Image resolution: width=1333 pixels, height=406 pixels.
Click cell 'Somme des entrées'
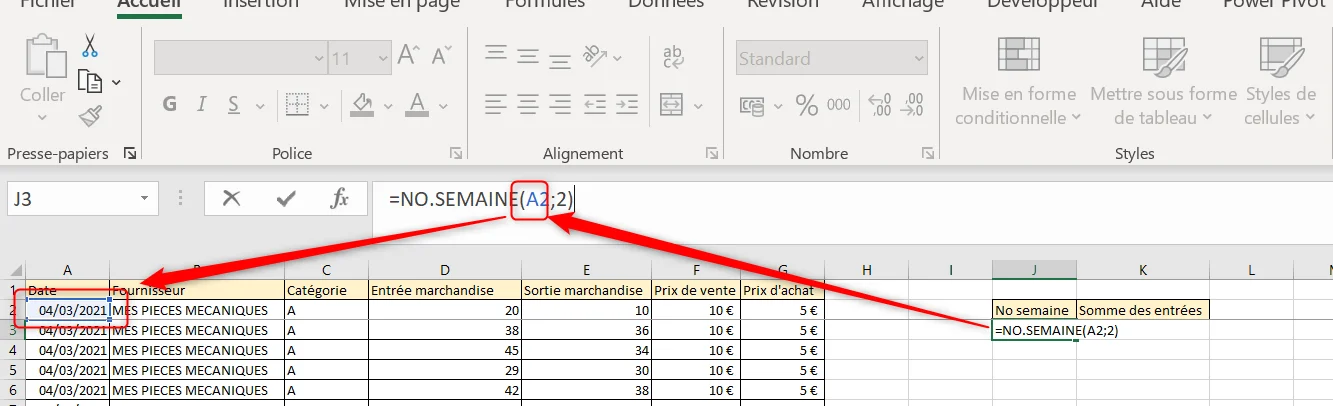[1141, 310]
